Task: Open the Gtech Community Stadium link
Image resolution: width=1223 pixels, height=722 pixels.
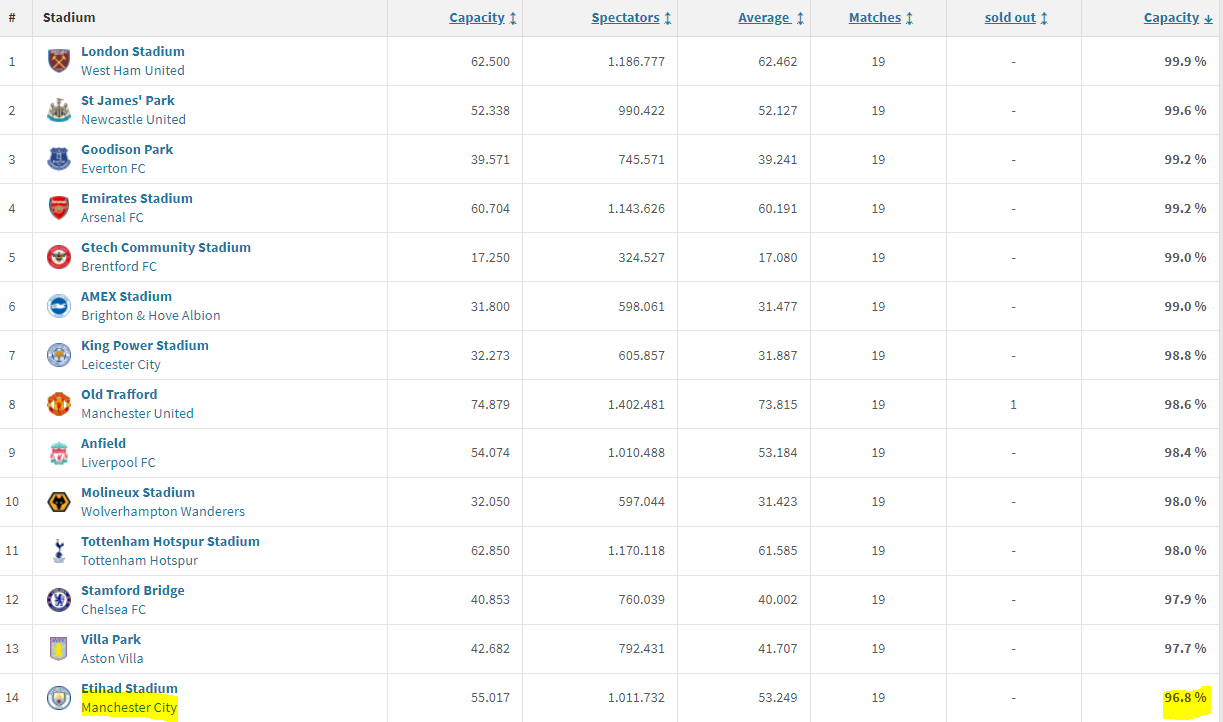Action: (x=166, y=247)
